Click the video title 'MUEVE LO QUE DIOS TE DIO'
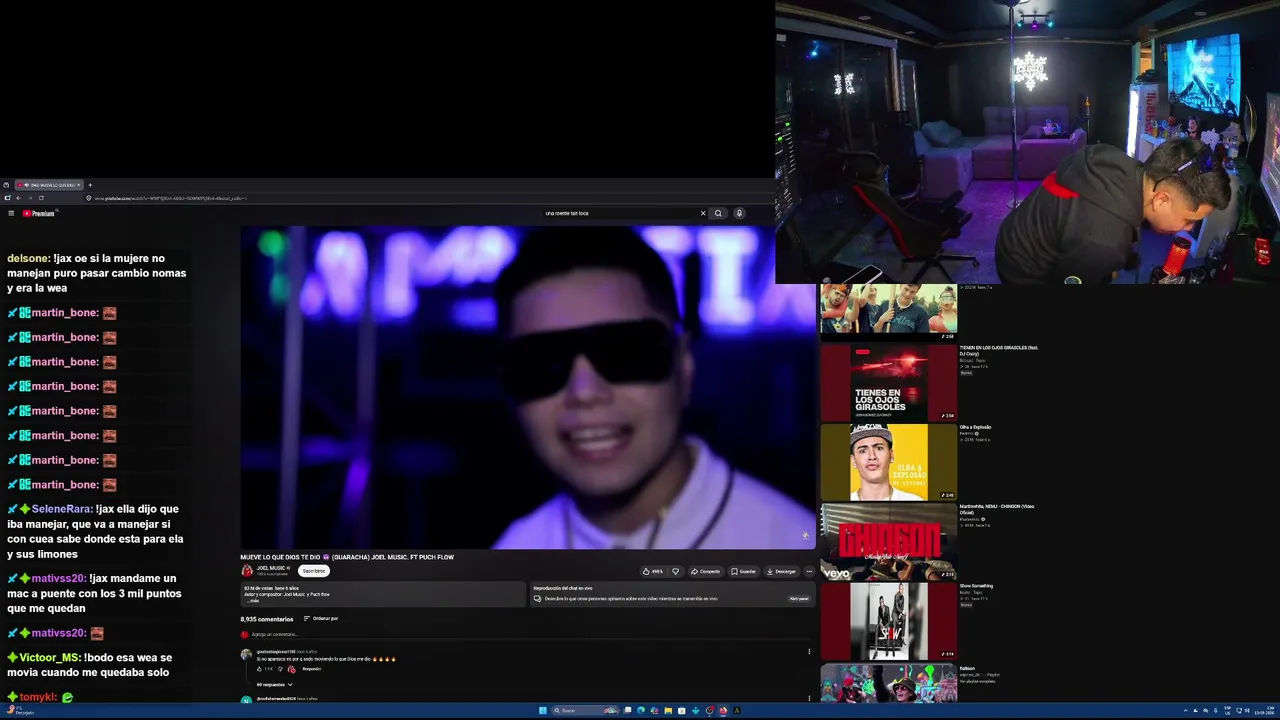1280x720 pixels. [x=347, y=557]
